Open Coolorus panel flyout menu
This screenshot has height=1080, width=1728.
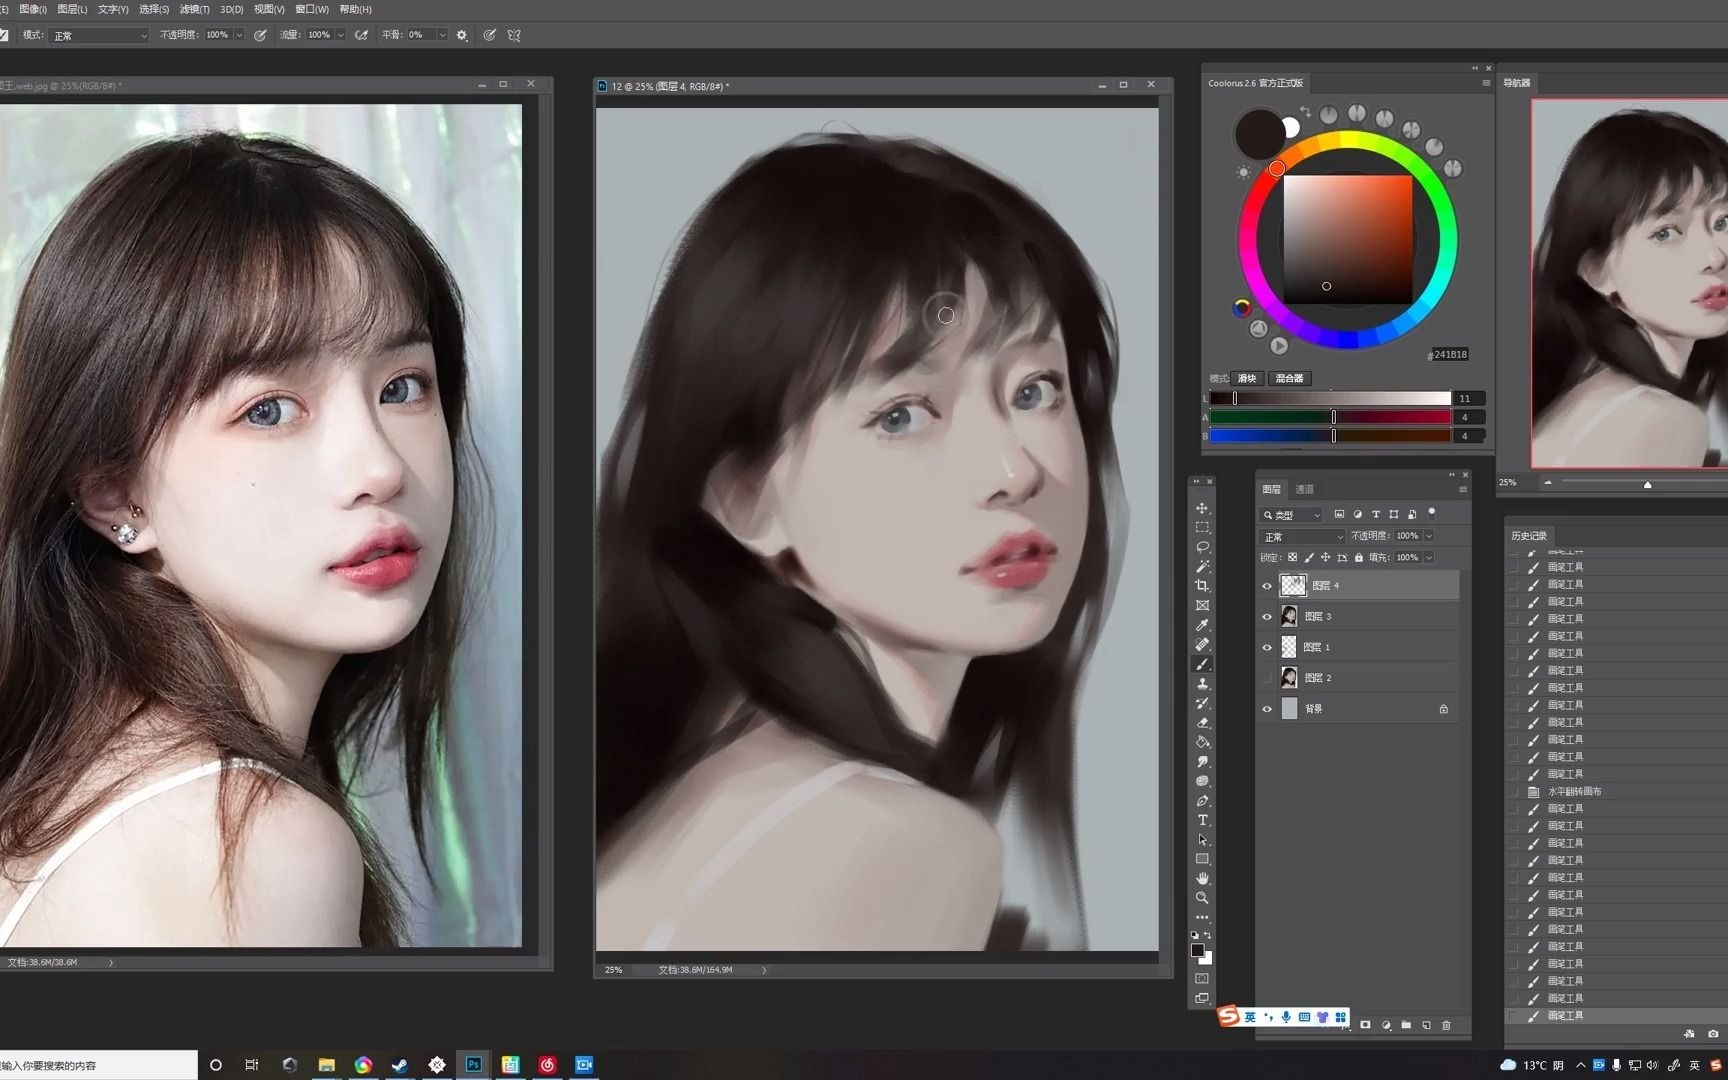pos(1486,83)
